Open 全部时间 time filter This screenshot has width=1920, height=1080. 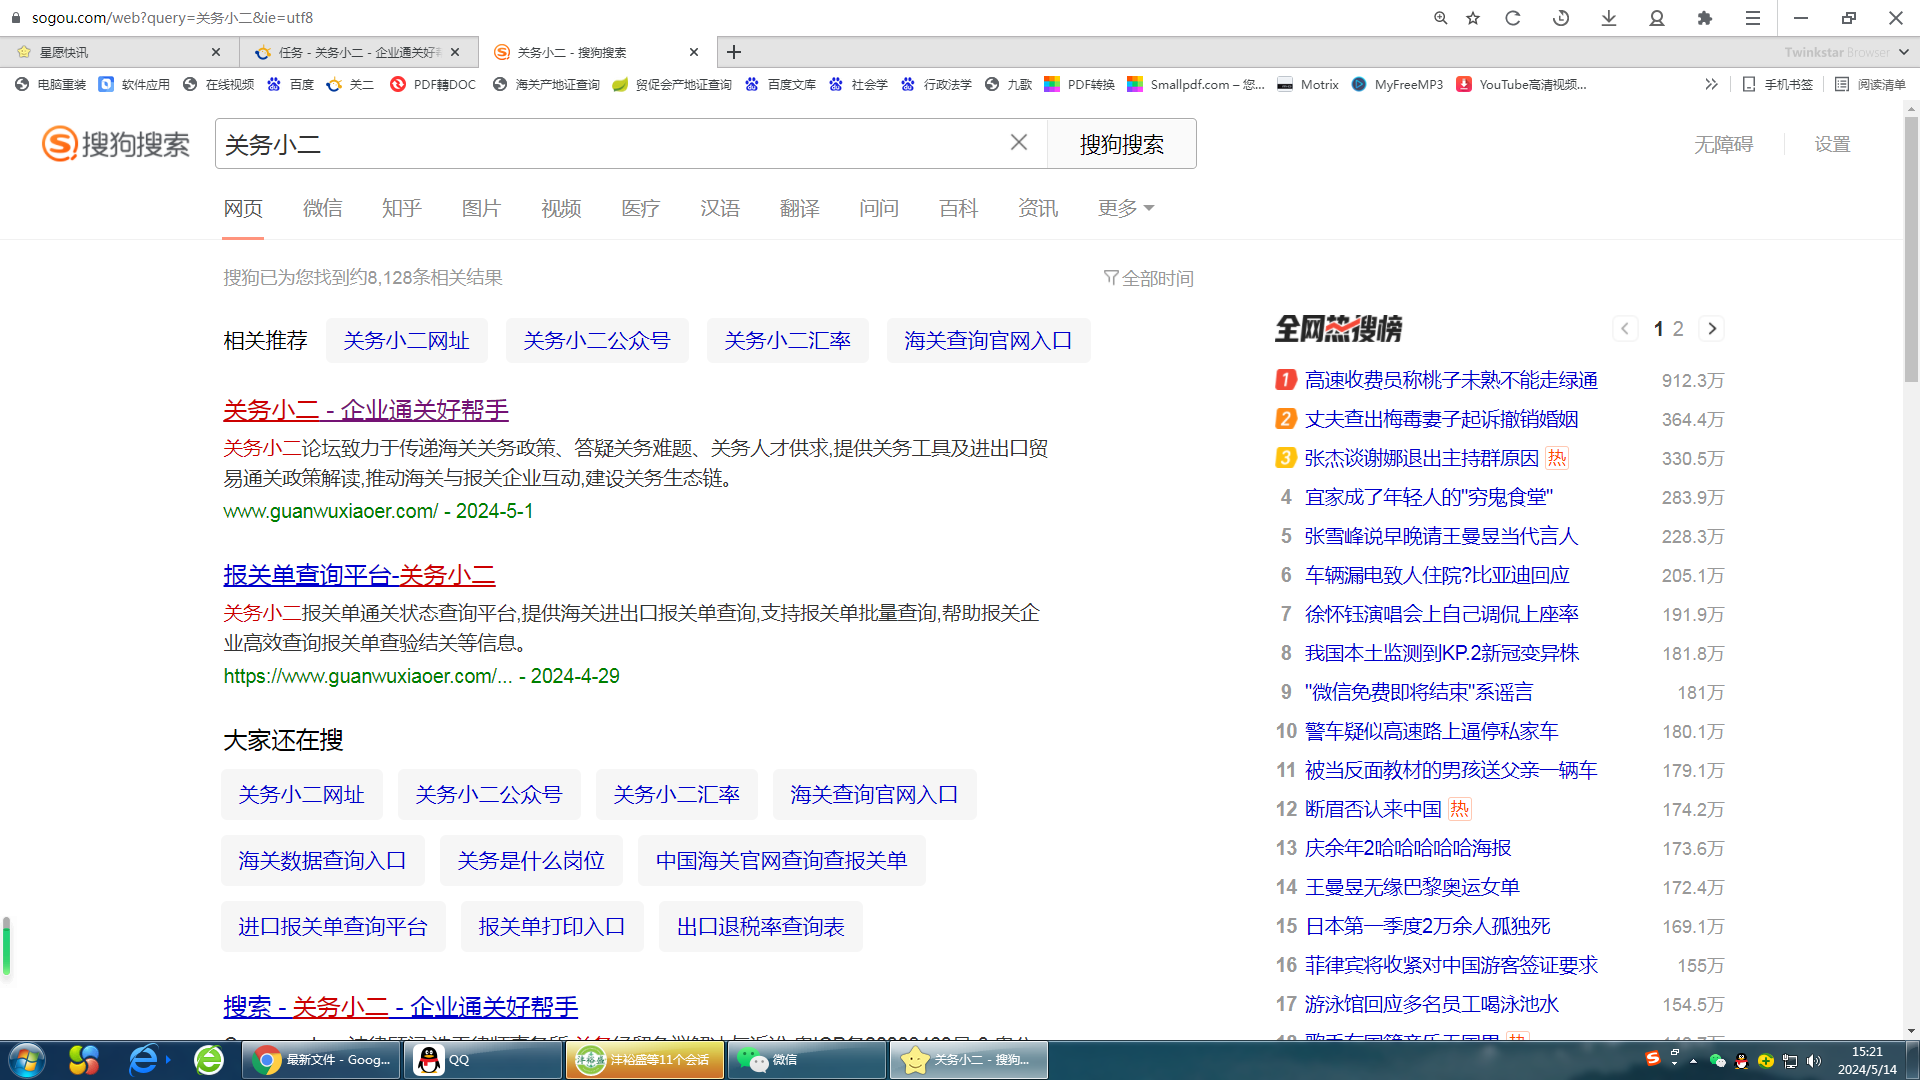click(1149, 278)
